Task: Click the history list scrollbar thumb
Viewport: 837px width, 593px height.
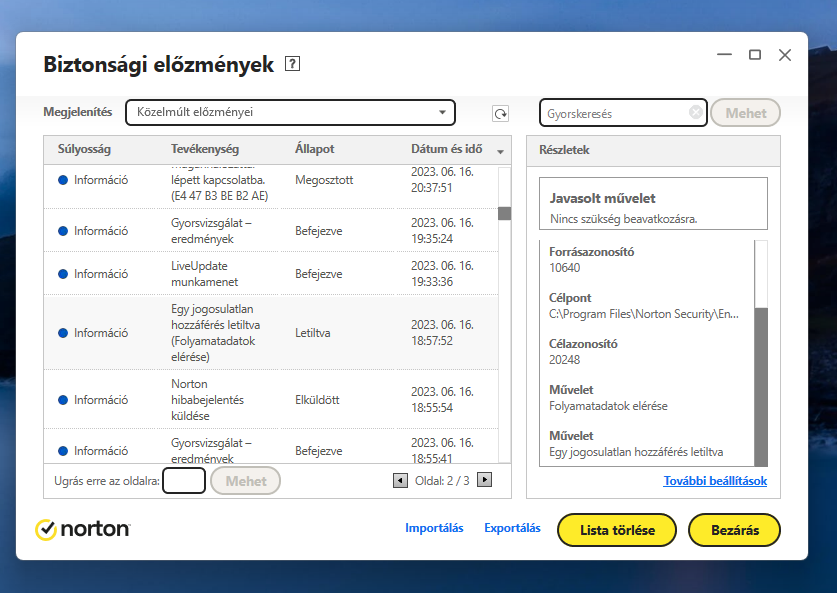Action: coord(504,213)
